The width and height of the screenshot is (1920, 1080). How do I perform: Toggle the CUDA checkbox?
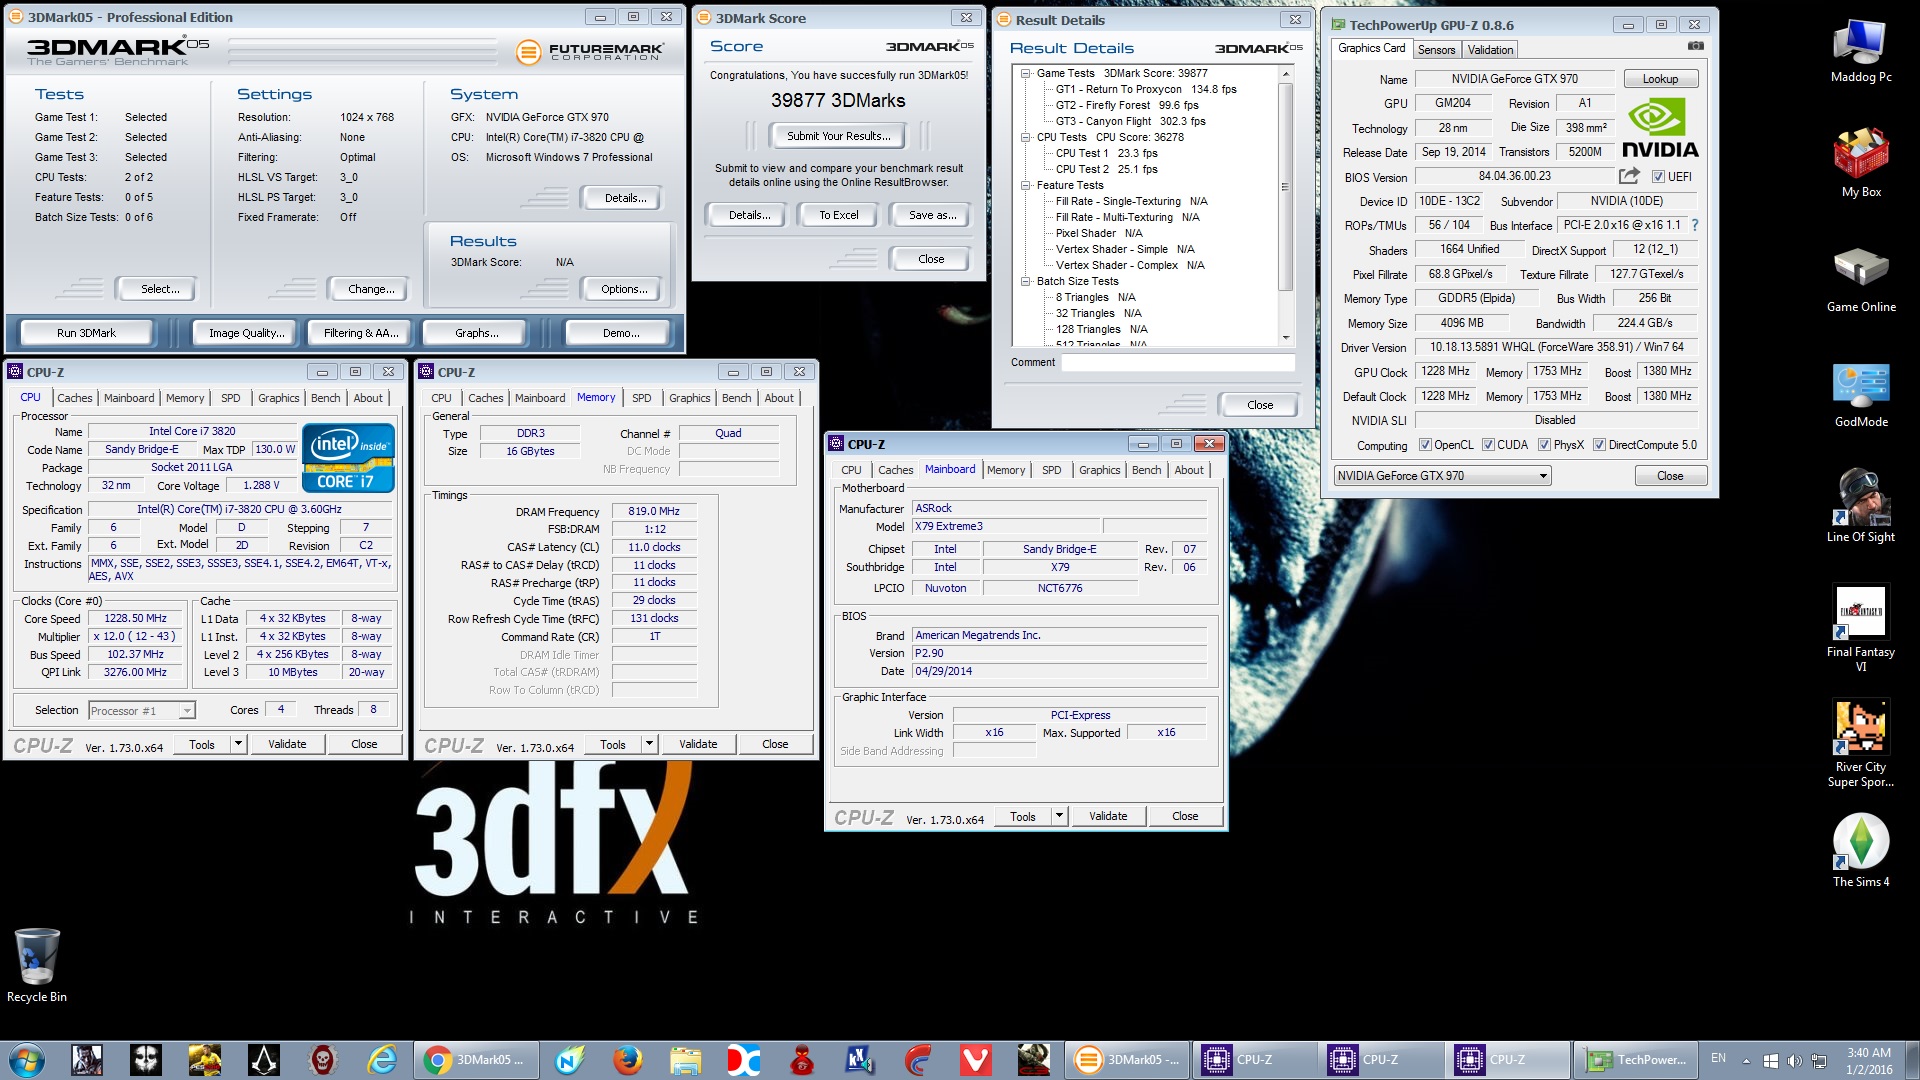pyautogui.click(x=1488, y=445)
